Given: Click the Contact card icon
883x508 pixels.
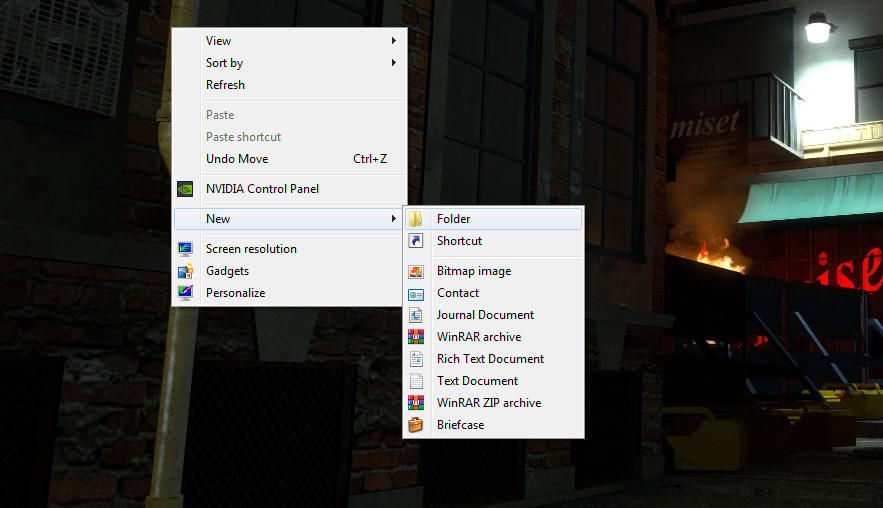Looking at the screenshot, I should pyautogui.click(x=416, y=294).
